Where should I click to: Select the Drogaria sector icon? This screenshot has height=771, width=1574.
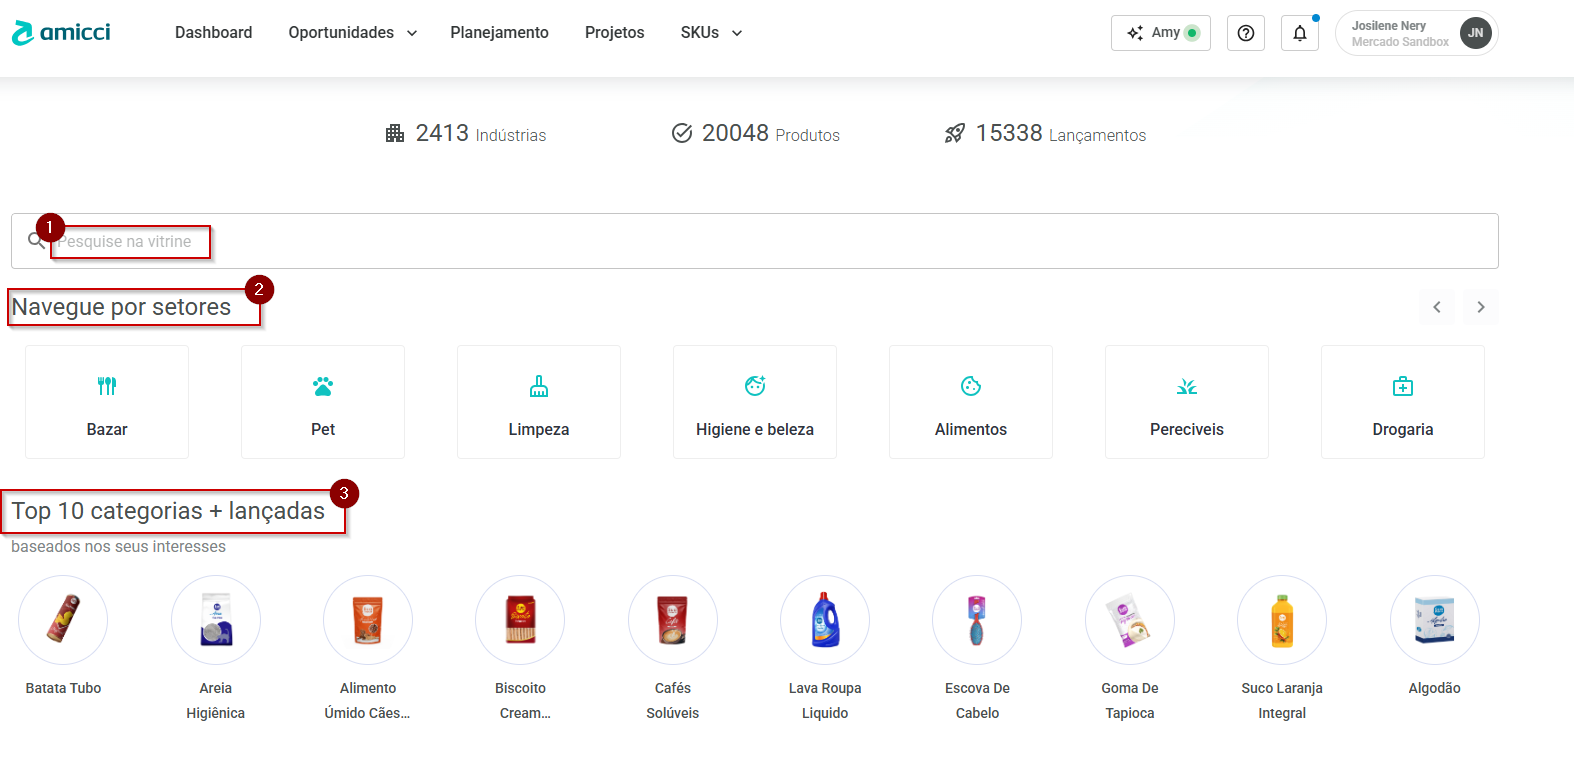(x=1402, y=386)
